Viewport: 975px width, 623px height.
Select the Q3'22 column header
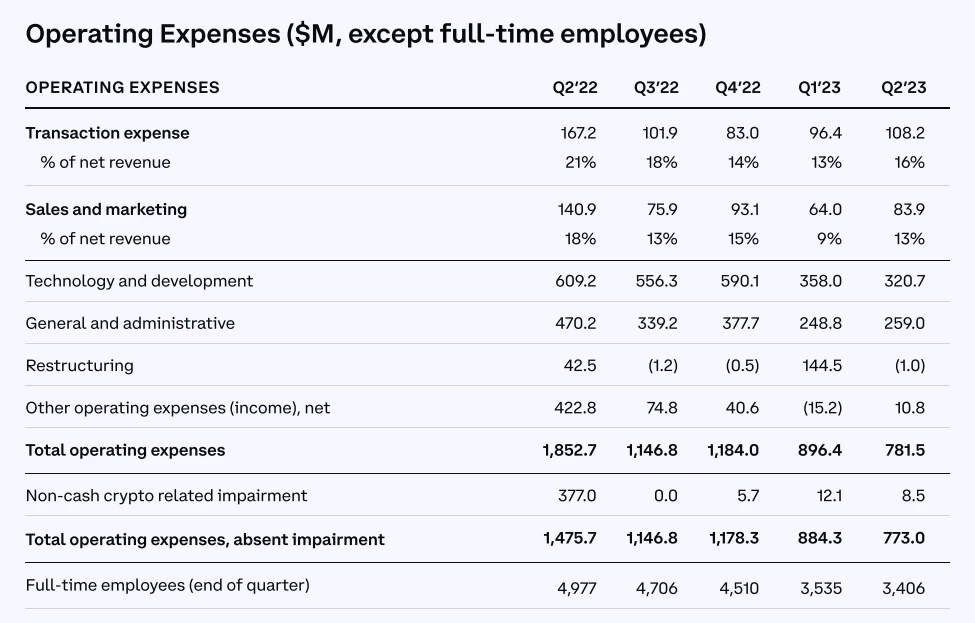tap(656, 87)
